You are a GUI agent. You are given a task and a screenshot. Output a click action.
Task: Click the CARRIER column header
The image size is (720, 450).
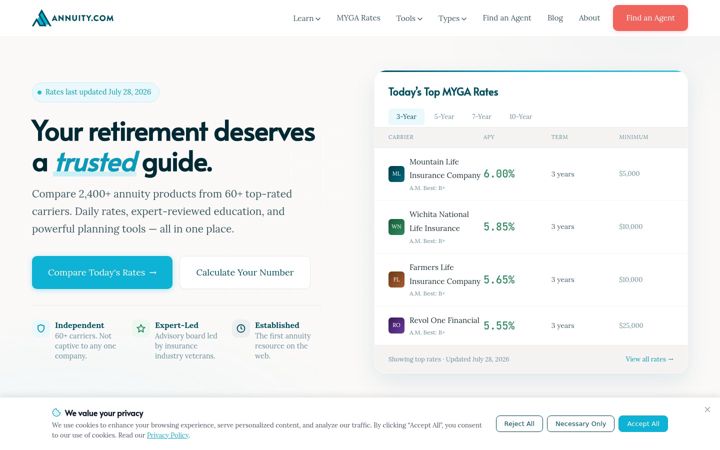tap(401, 137)
